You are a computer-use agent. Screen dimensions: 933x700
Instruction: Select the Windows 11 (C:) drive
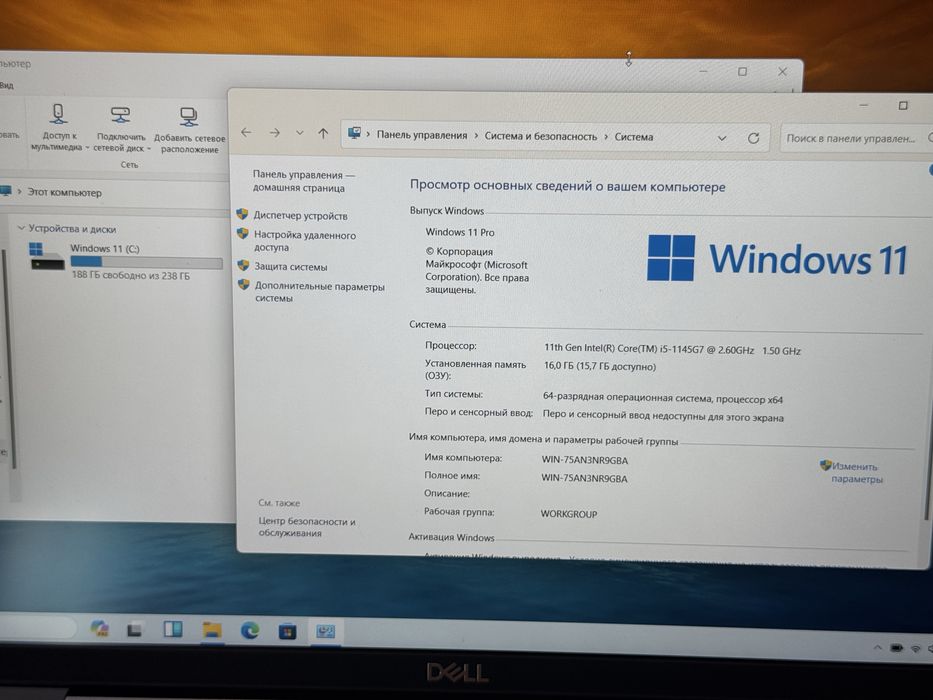(126, 260)
